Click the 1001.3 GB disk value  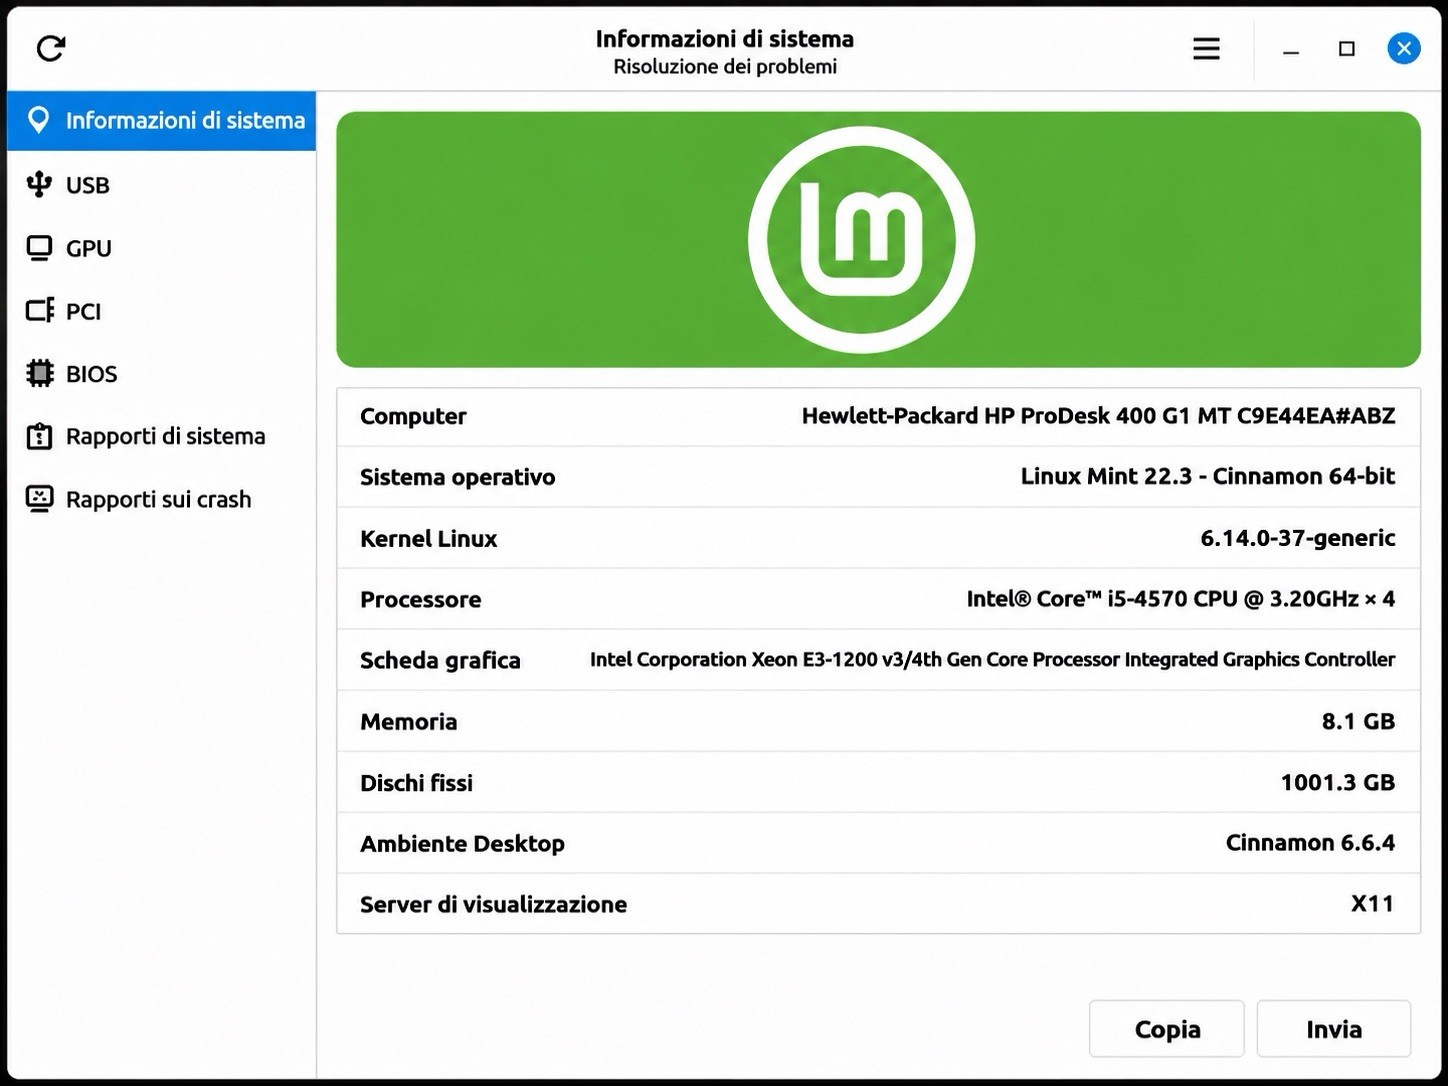(1337, 782)
